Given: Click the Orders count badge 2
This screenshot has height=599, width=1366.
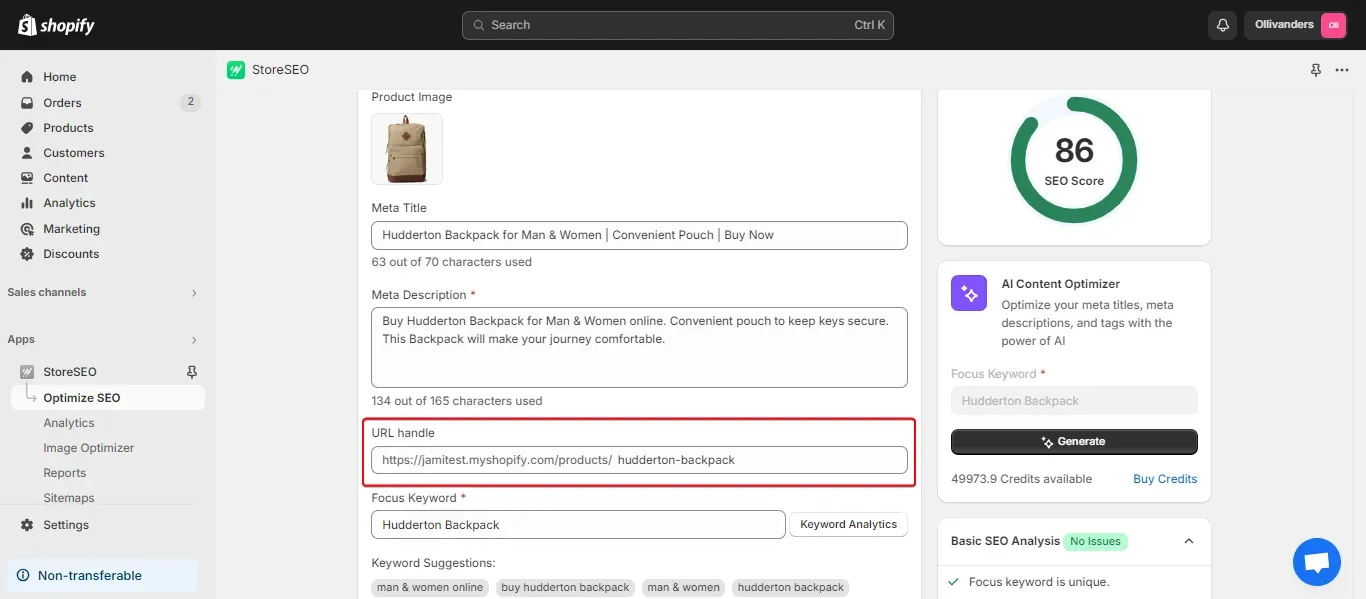Looking at the screenshot, I should point(190,102).
